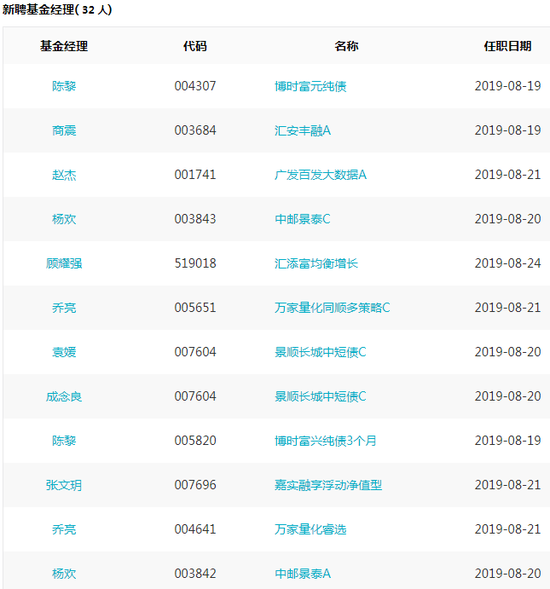Select fund code 005651

[x=195, y=308]
